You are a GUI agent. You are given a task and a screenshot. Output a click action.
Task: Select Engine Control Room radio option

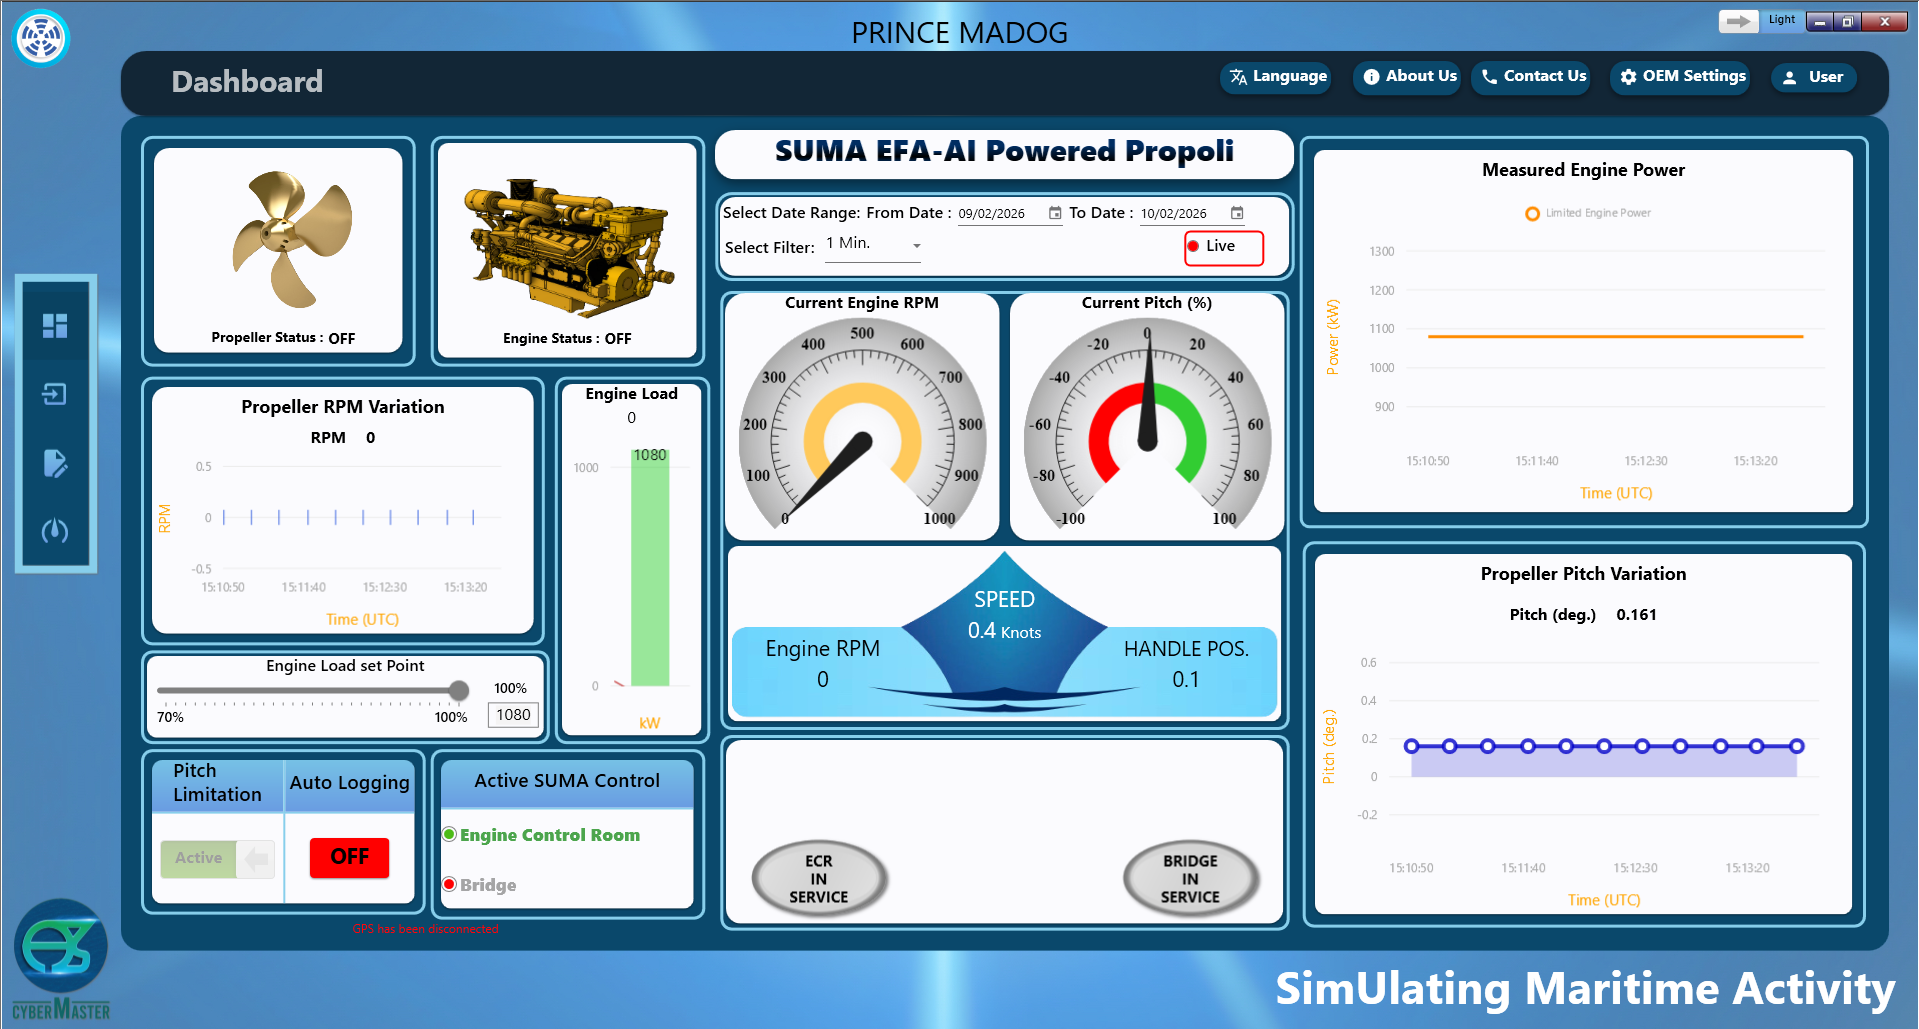[x=450, y=834]
